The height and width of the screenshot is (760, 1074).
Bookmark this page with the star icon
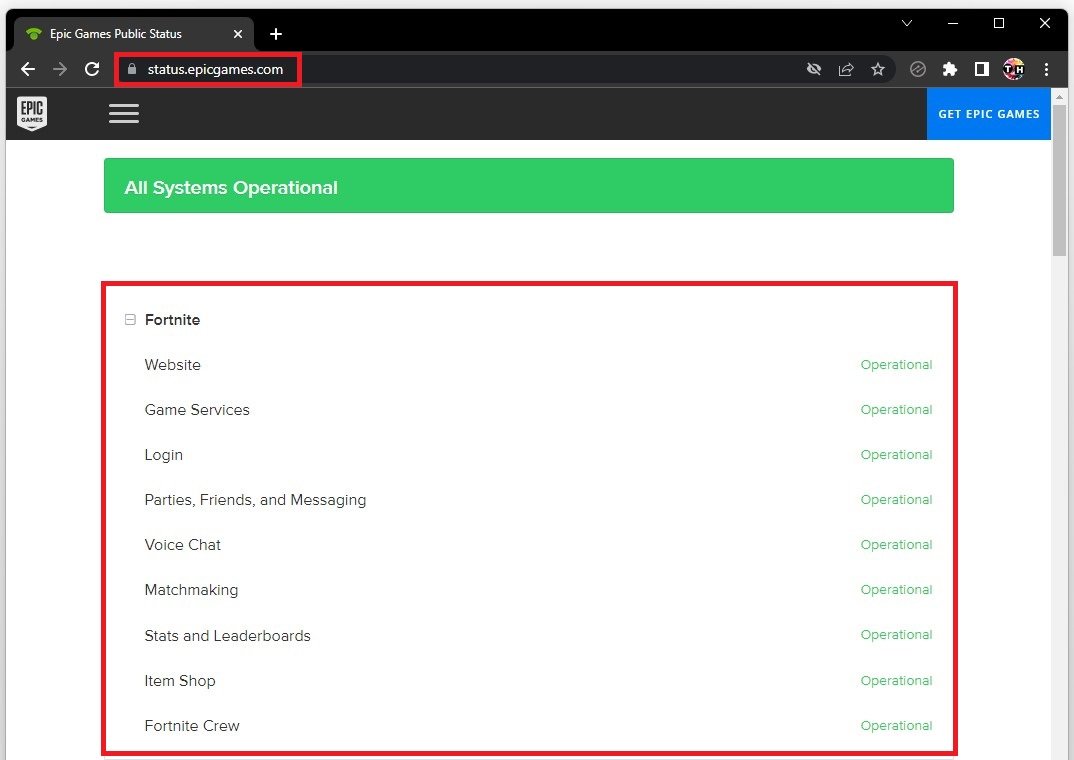click(878, 69)
